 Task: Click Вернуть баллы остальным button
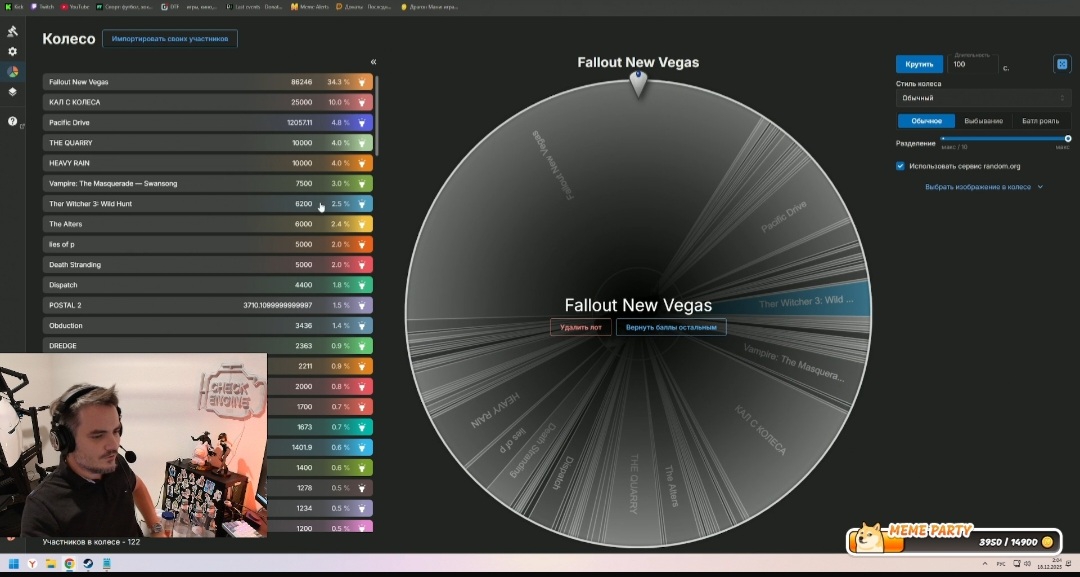[x=671, y=327]
